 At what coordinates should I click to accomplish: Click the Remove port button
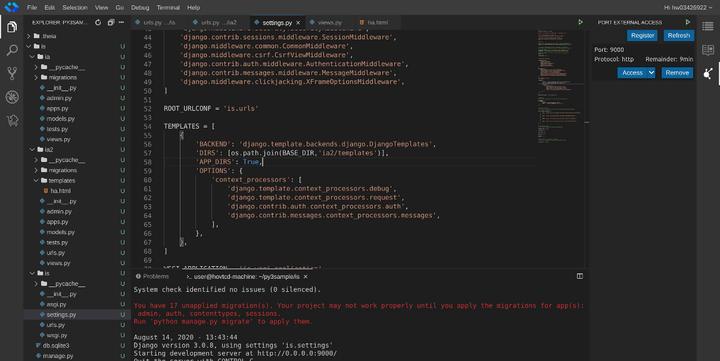click(677, 73)
